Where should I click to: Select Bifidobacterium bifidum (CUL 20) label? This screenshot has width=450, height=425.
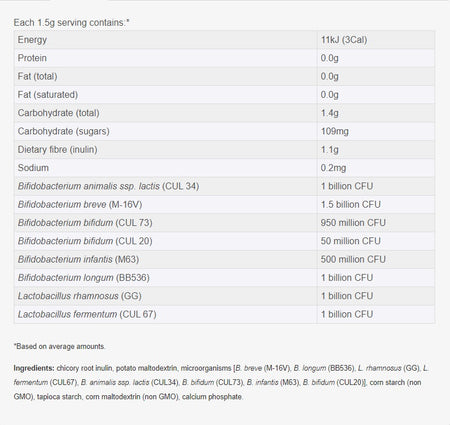click(85, 241)
